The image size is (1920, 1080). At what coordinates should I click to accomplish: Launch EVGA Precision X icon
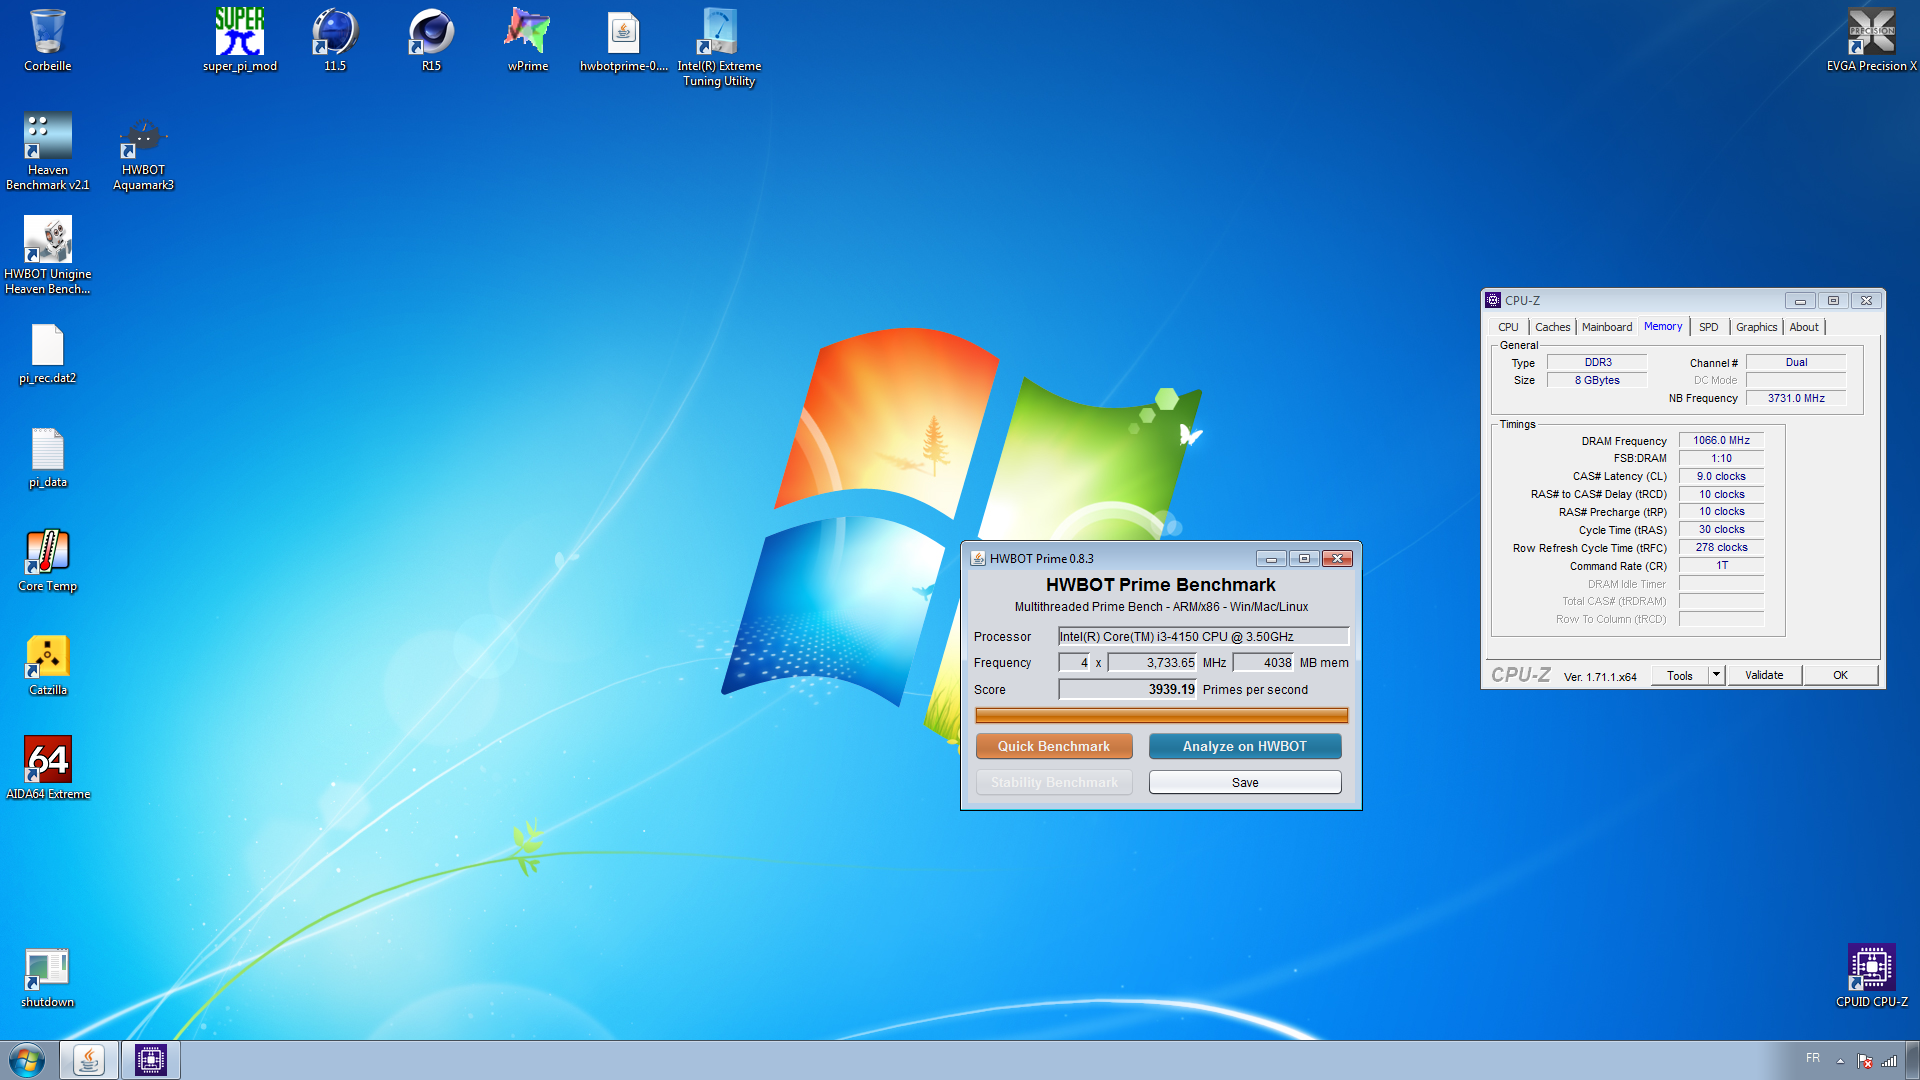1871,40
